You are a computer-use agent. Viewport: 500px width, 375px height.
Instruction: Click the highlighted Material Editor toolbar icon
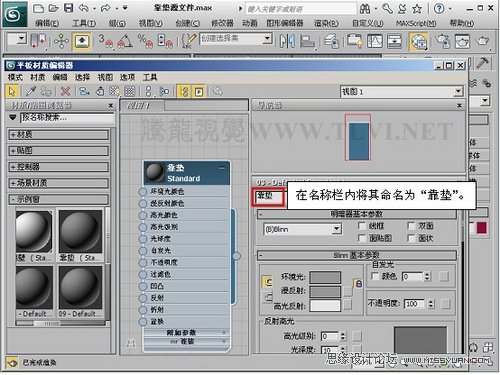[x=419, y=42]
